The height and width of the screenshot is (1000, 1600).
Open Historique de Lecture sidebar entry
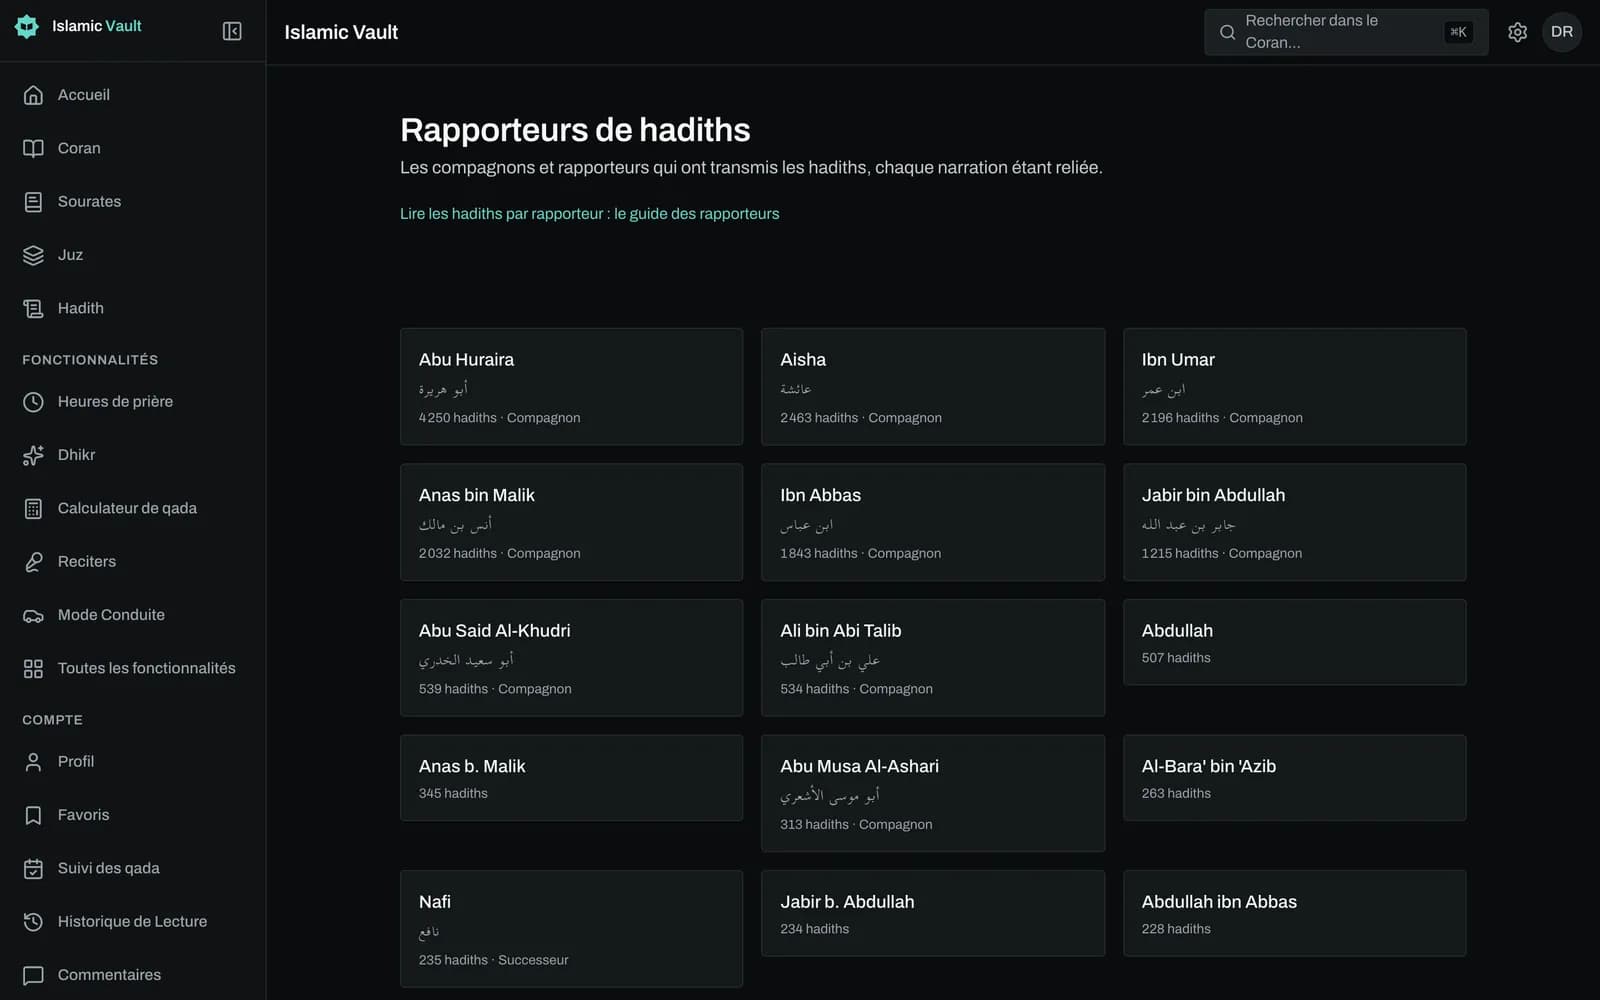pyautogui.click(x=133, y=922)
